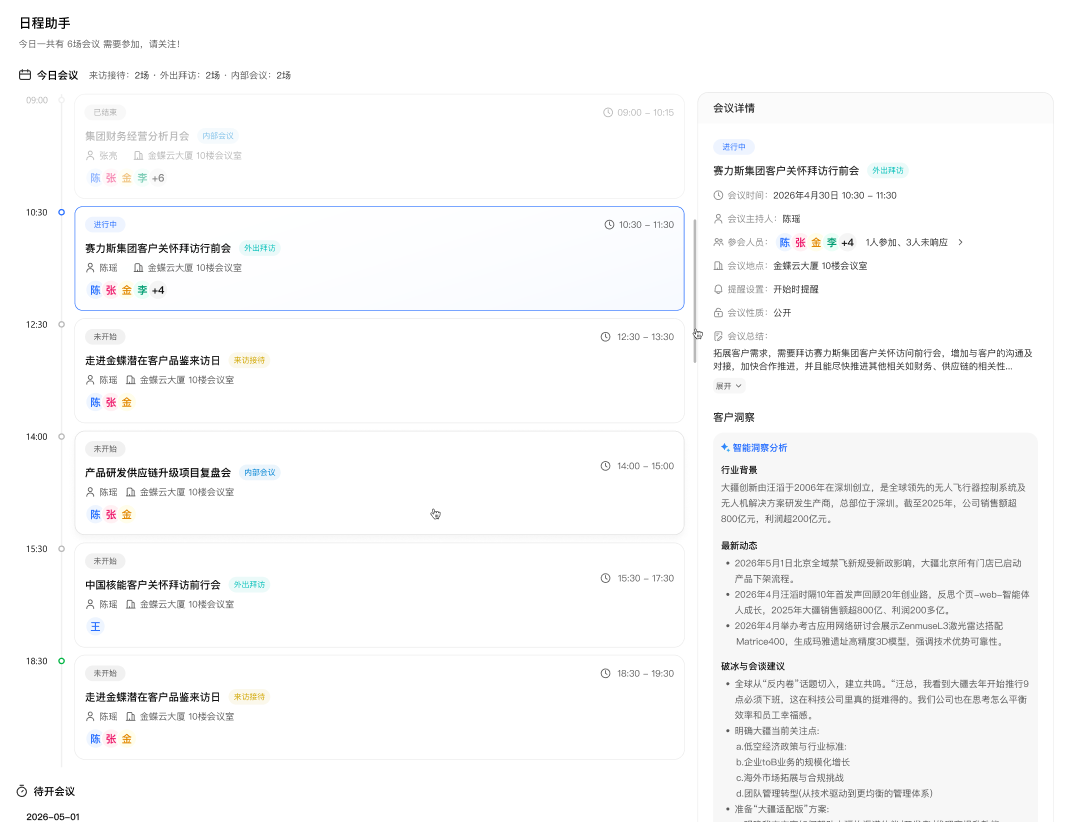Click the clock icon next to 15:30 – 17:30
Screen dimensions: 1066x822
point(605,578)
